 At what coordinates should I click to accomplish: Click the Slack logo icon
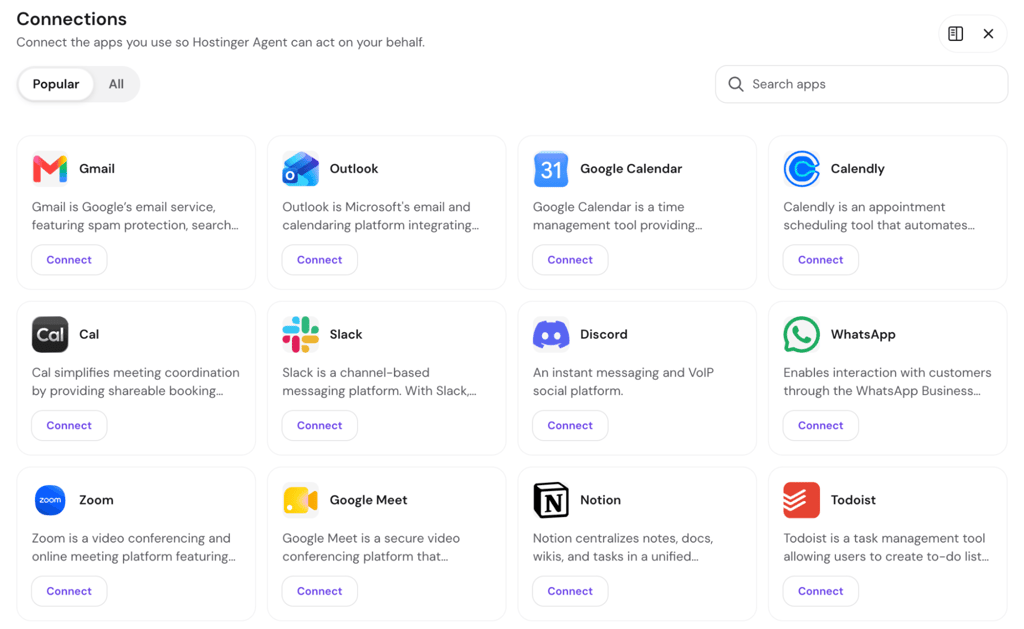[x=300, y=334]
